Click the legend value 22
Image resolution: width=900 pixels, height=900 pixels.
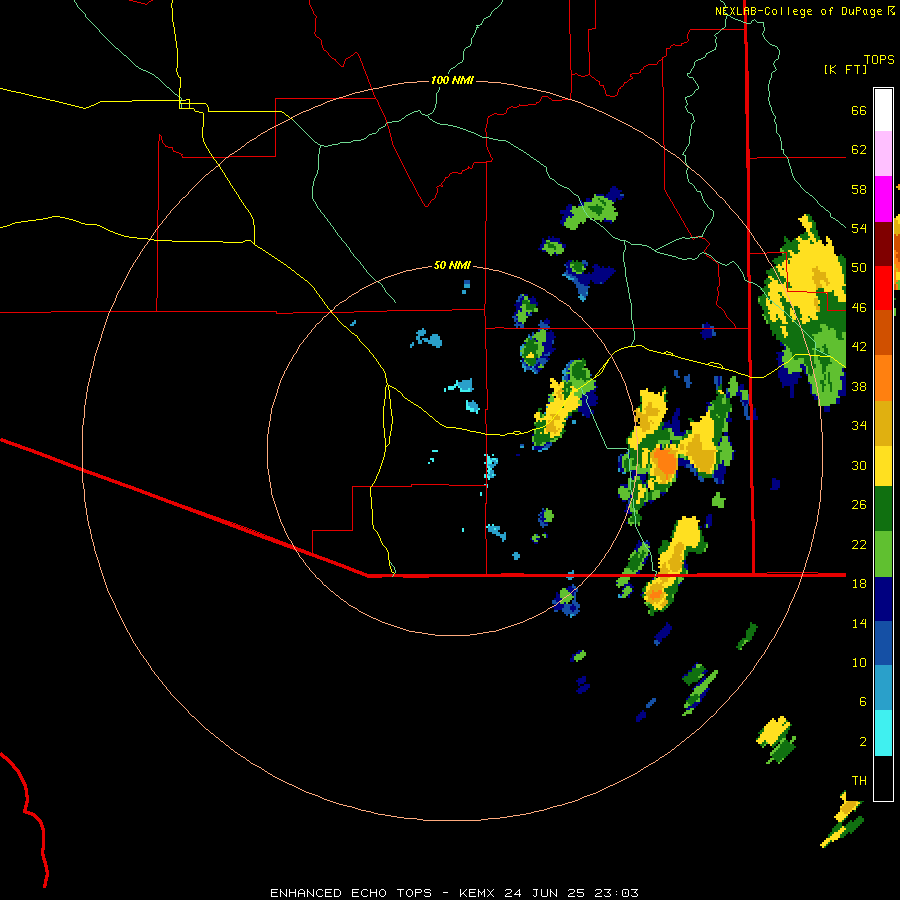click(x=859, y=544)
